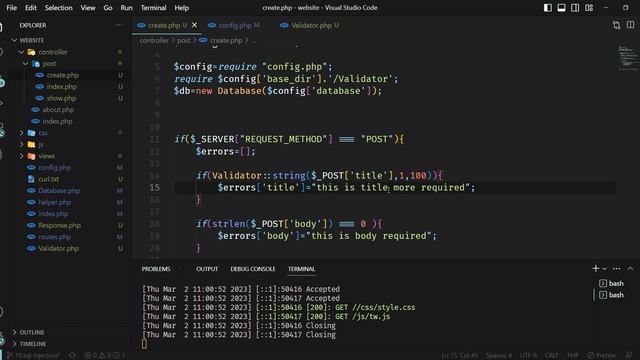640x360 pixels.
Task: Open the File menu
Action: [12, 8]
